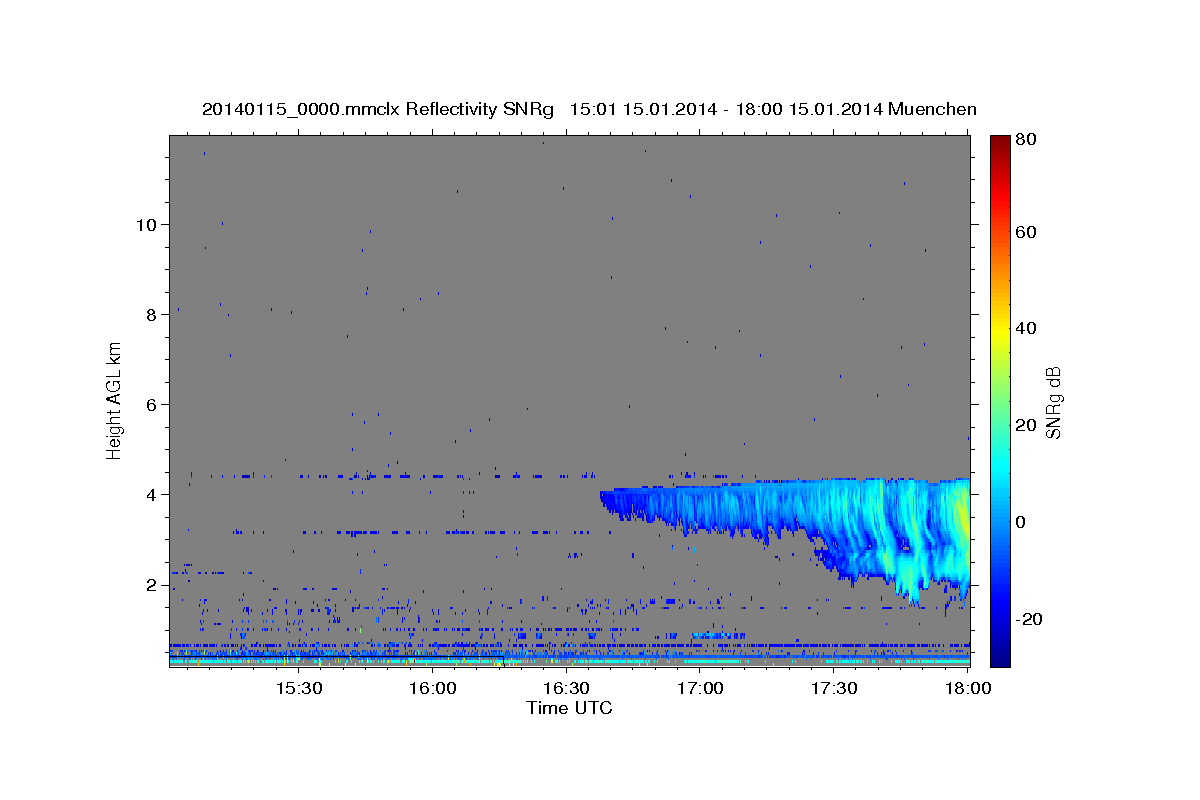
Task: Click the 18:00 time tick label
Action: (968, 689)
